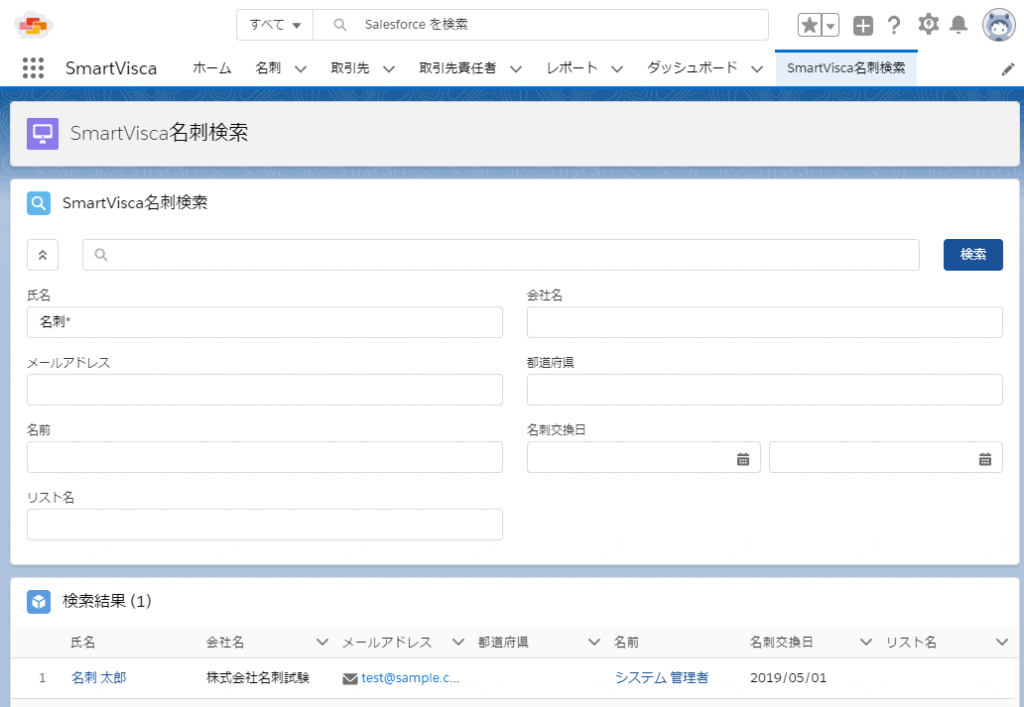Open the システム 管理者 user link
Screen dimensions: 1024x707
662,678
